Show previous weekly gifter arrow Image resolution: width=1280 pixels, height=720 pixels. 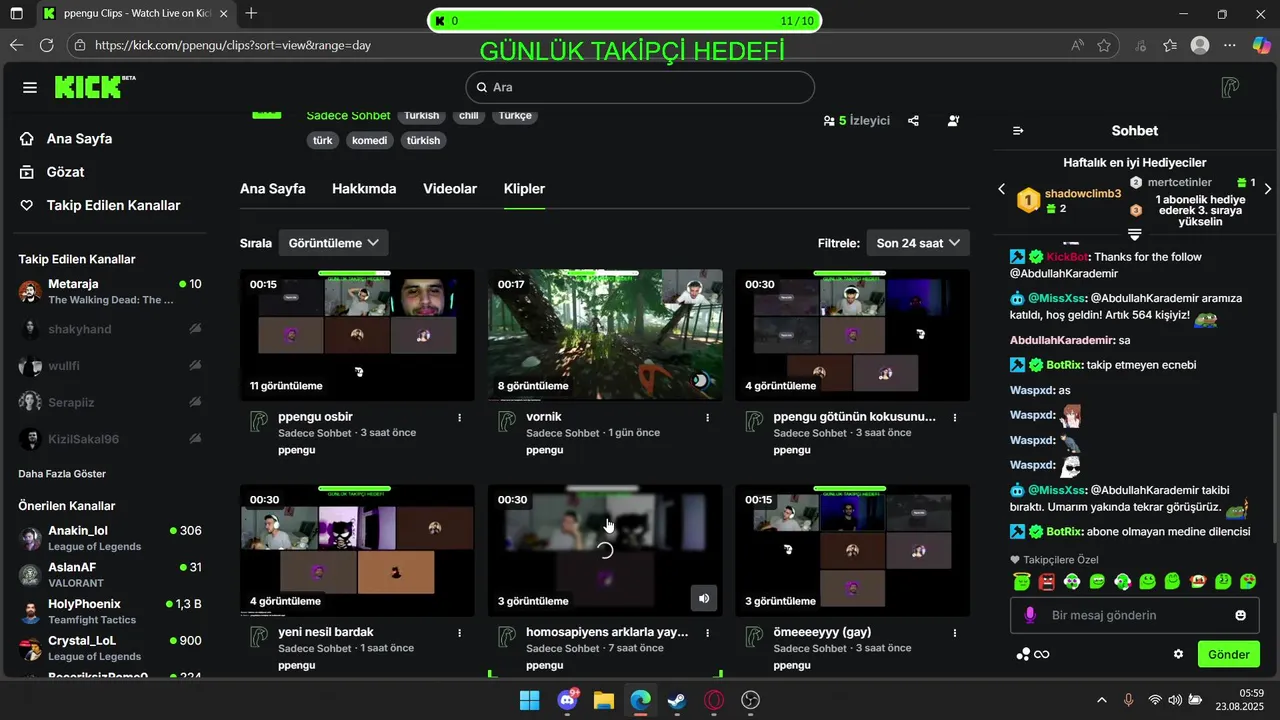pyautogui.click(x=1002, y=189)
